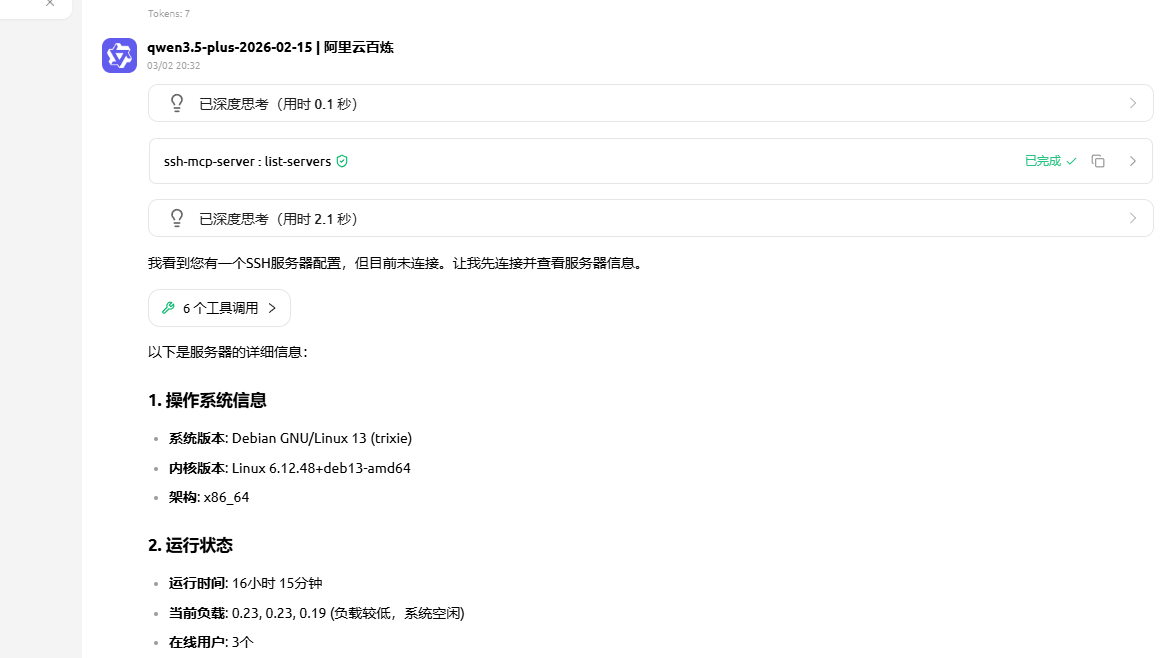Close the left panel with the X icon
The image size is (1162, 658).
[x=50, y=3]
